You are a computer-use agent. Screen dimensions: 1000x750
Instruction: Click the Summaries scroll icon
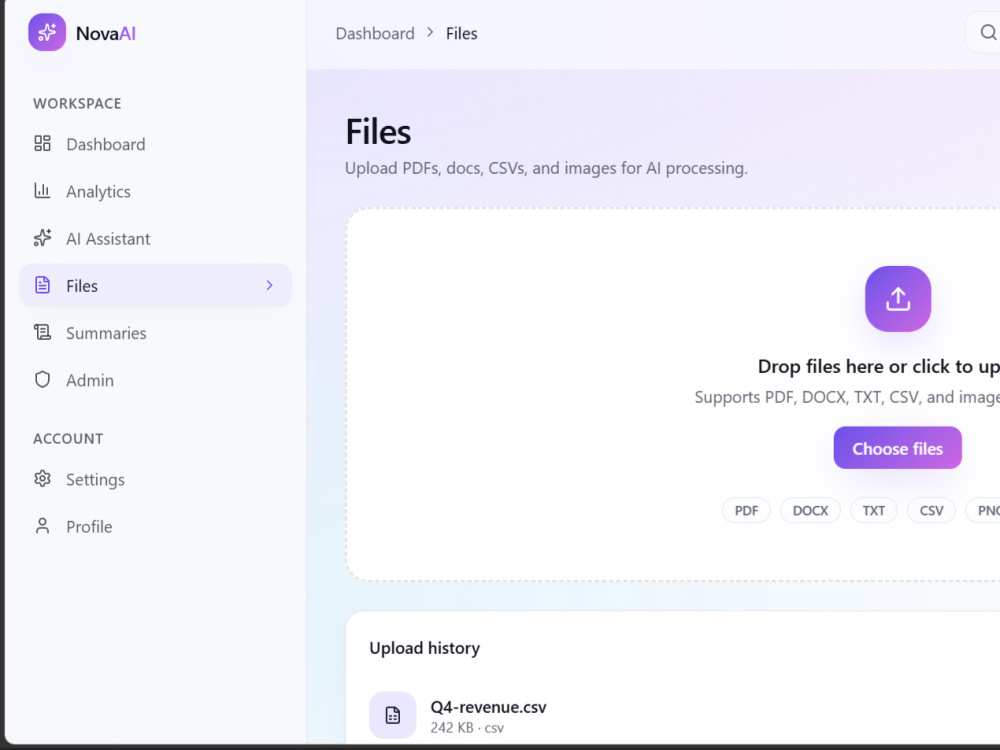[x=42, y=332]
